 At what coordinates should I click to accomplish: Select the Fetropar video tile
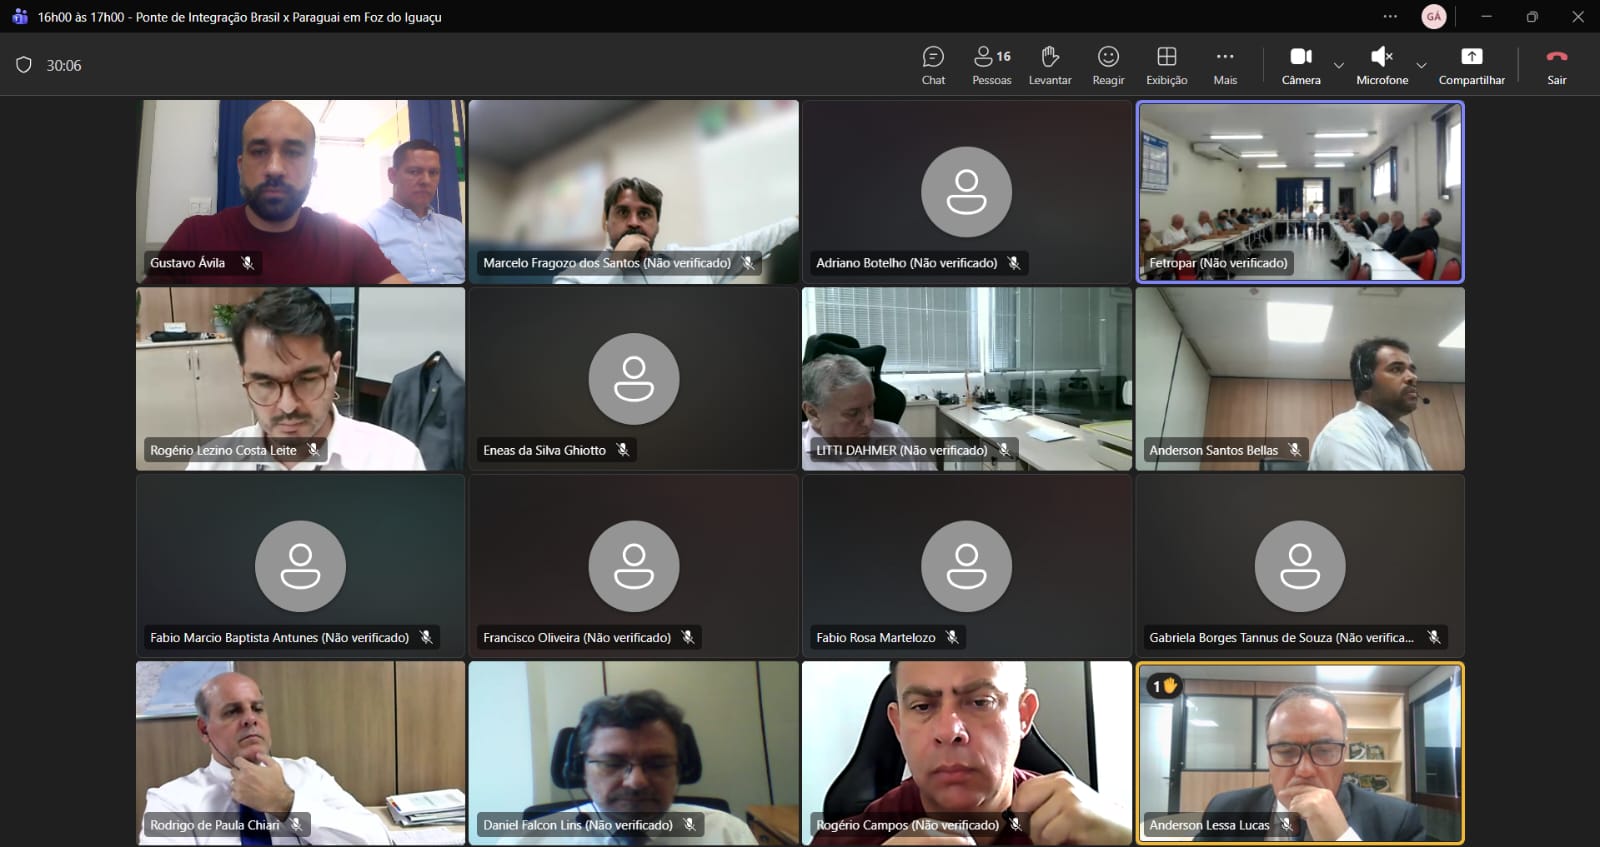[1300, 190]
